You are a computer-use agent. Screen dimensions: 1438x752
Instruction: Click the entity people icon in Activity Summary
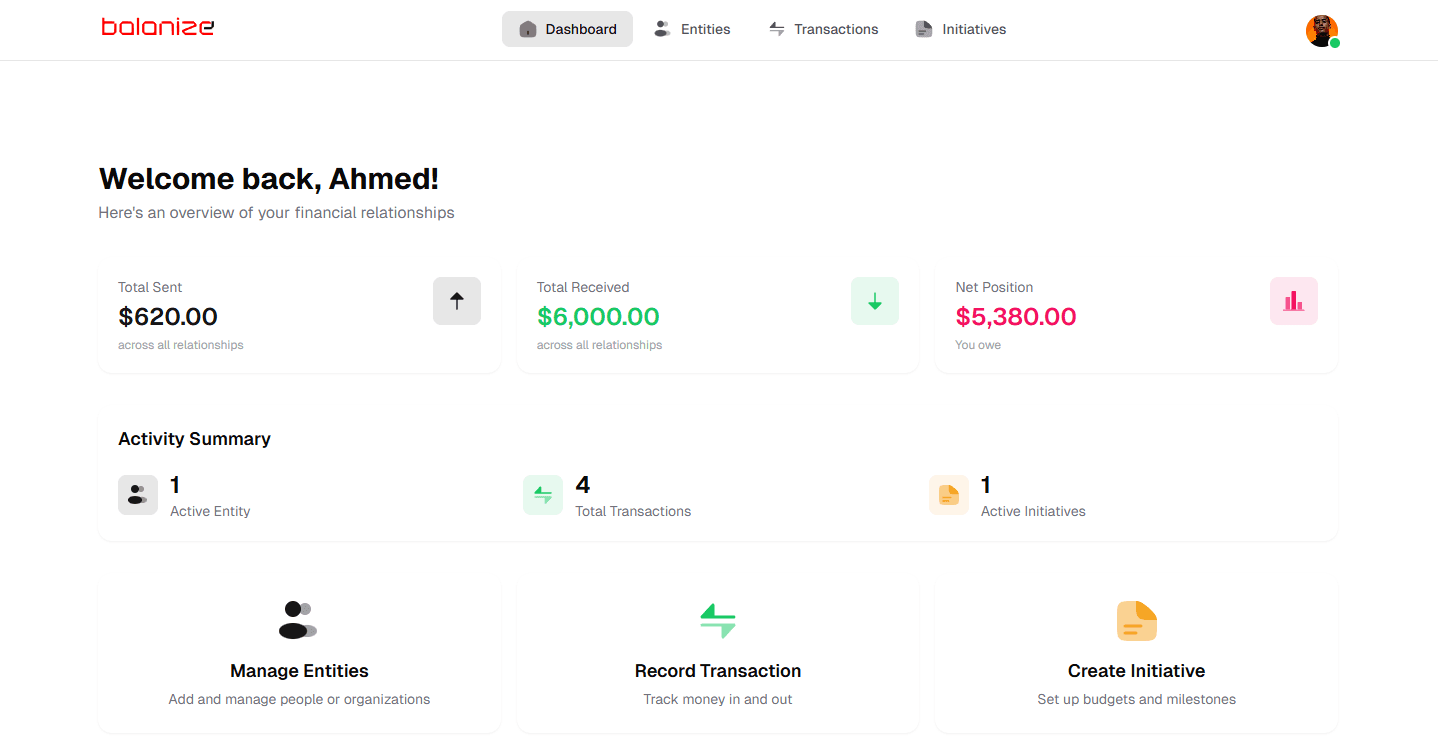pos(138,495)
